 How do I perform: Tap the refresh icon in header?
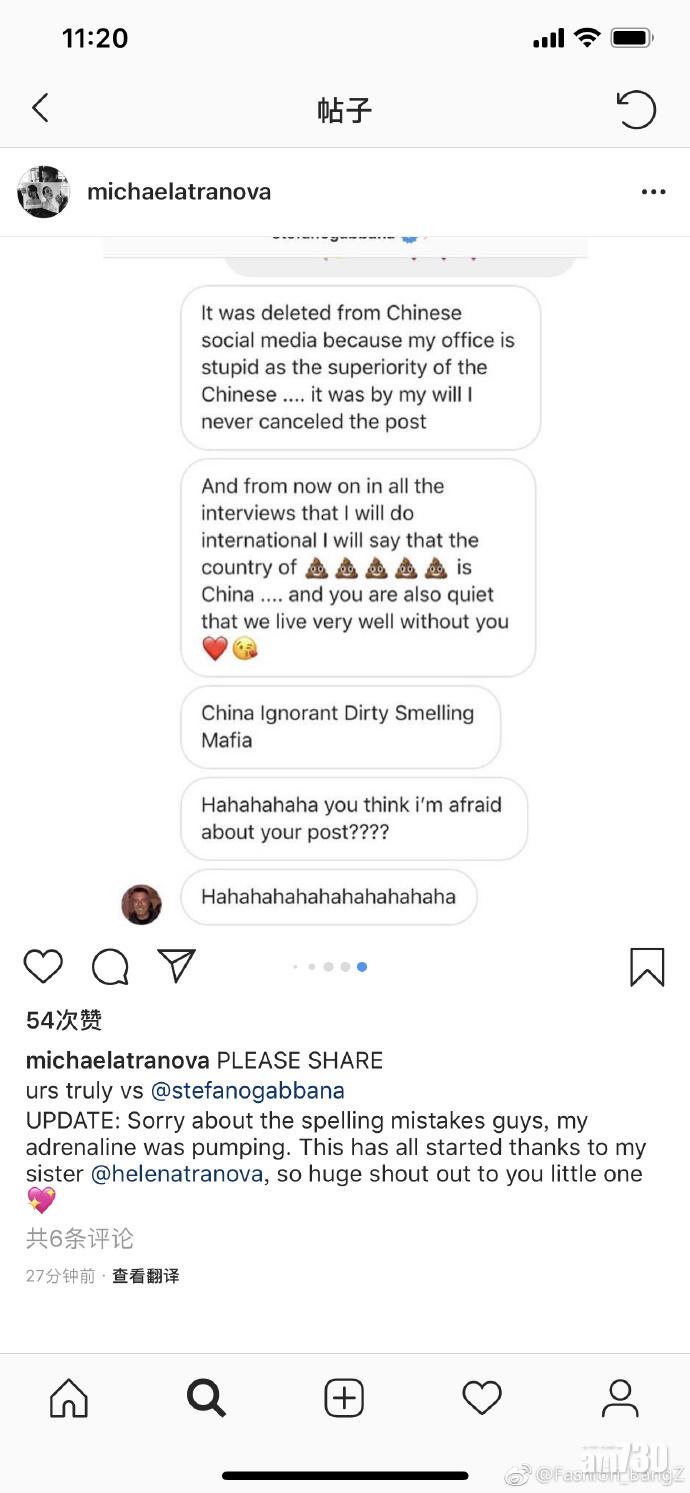point(636,109)
